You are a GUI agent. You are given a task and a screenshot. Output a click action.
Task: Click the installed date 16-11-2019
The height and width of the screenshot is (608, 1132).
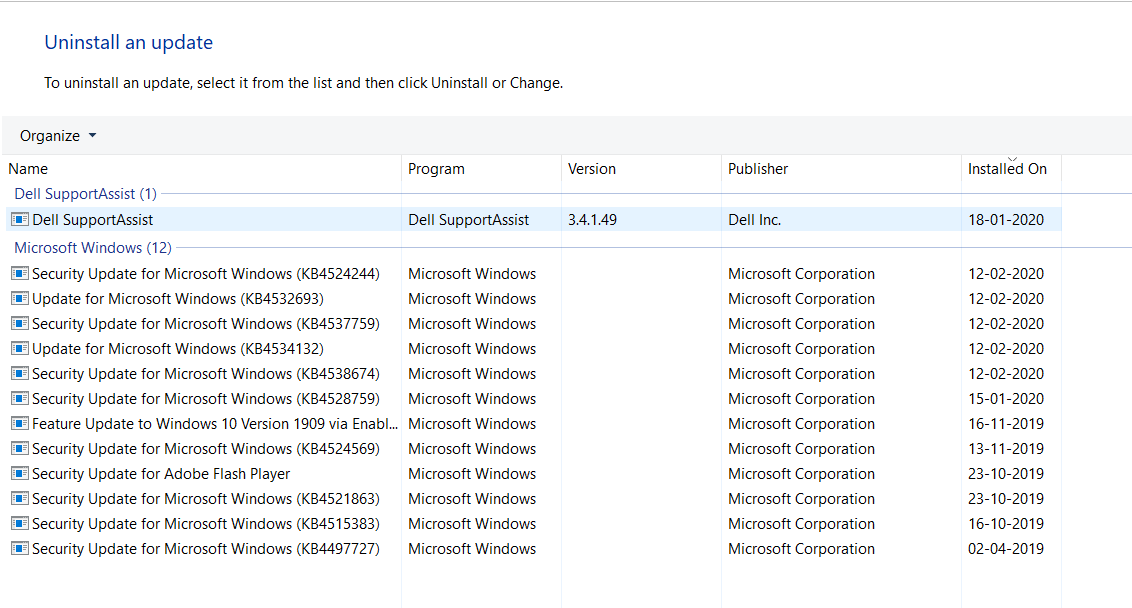pyautogui.click(x=1006, y=424)
